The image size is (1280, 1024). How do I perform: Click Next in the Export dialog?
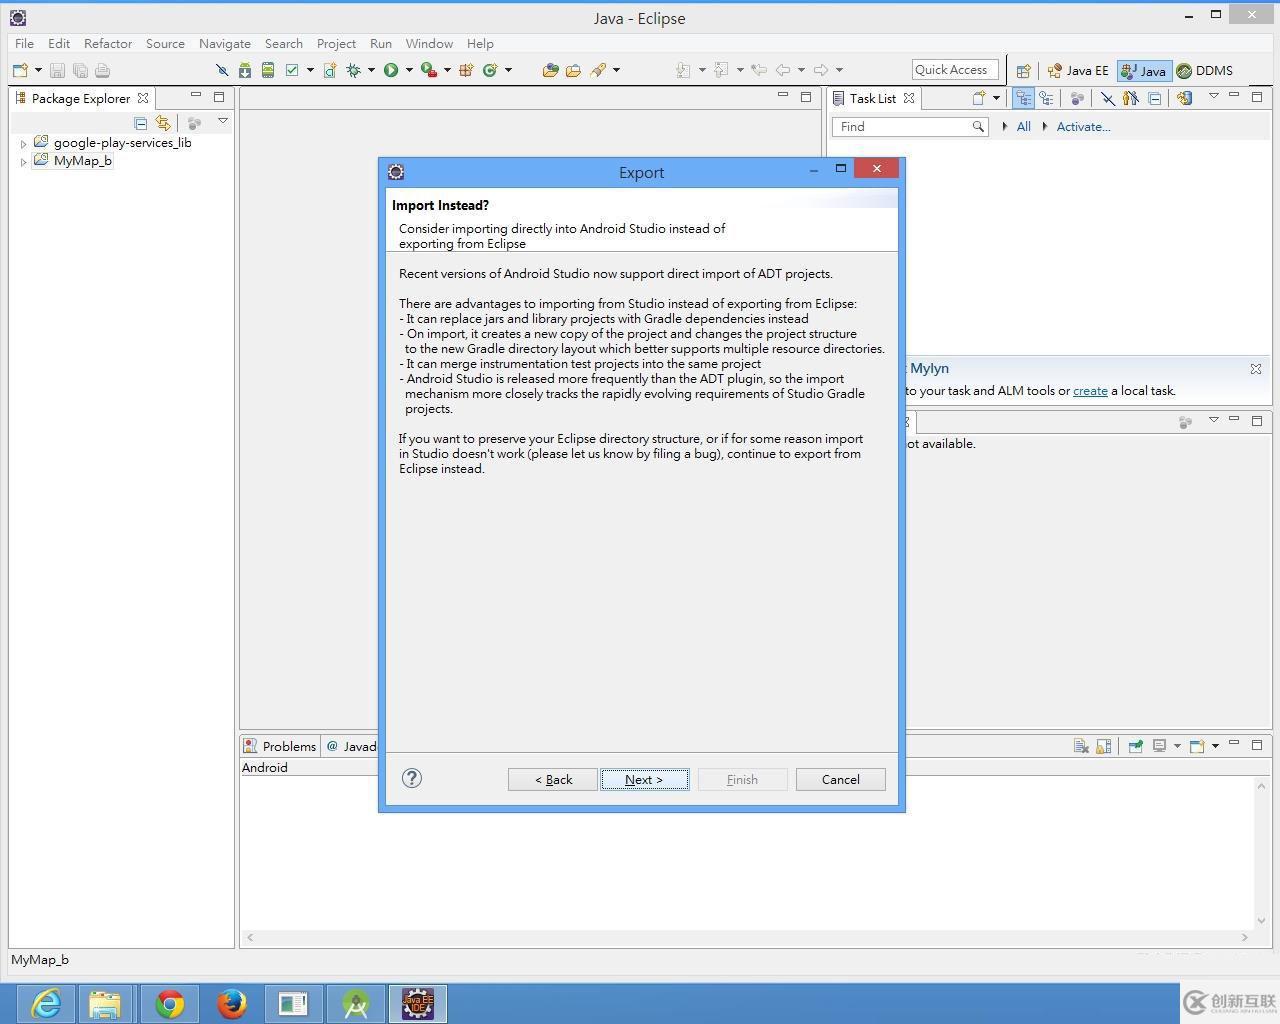[644, 779]
